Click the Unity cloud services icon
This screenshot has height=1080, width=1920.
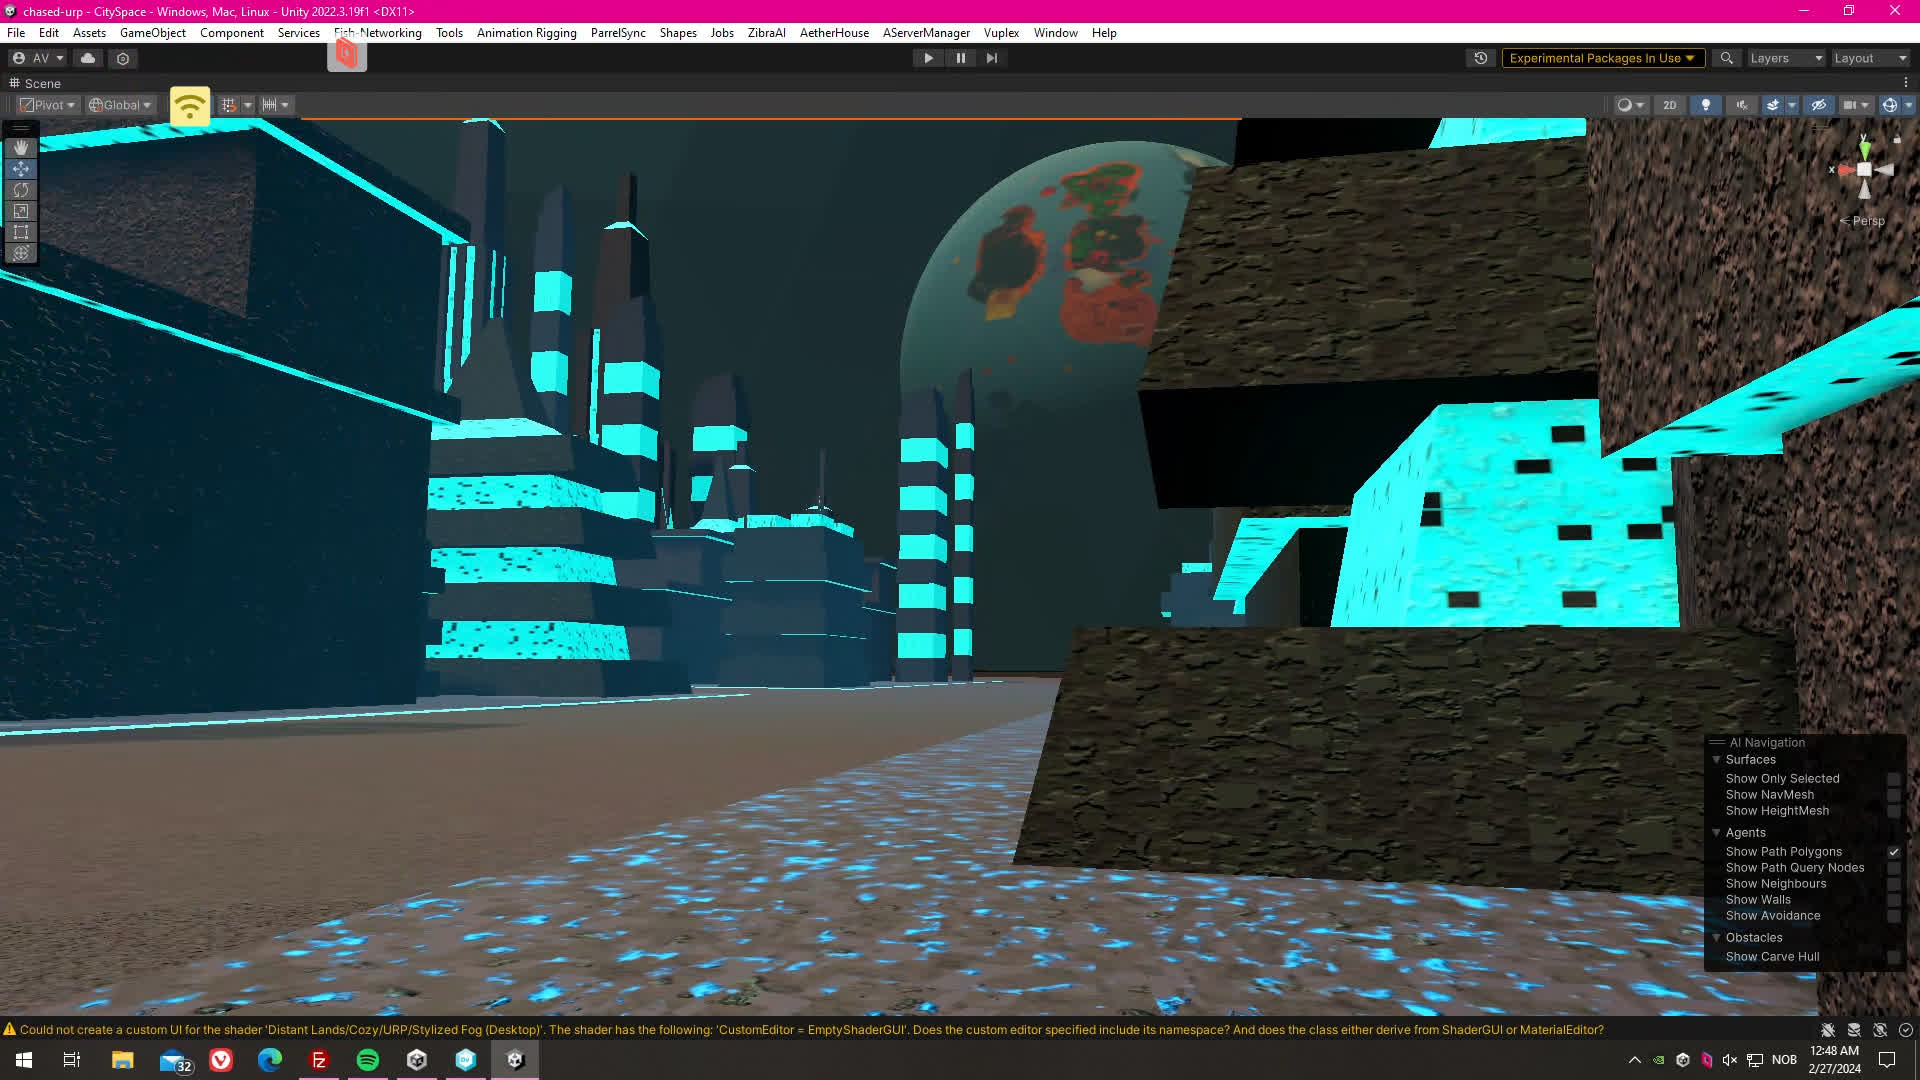click(x=88, y=58)
